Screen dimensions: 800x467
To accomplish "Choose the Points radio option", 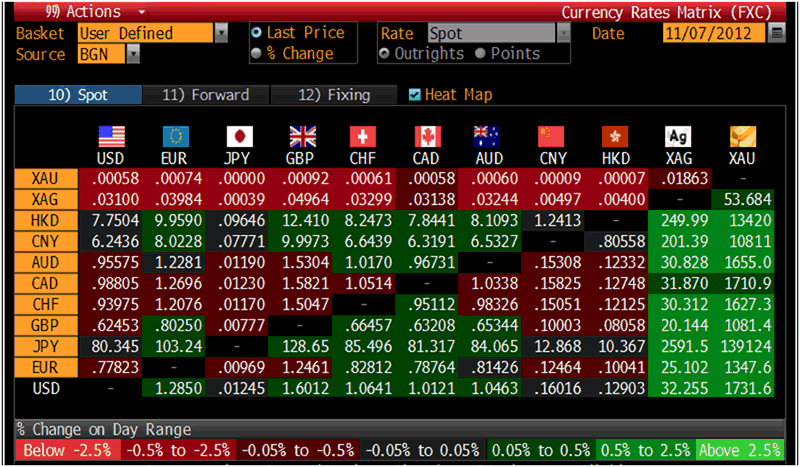I will (481, 54).
